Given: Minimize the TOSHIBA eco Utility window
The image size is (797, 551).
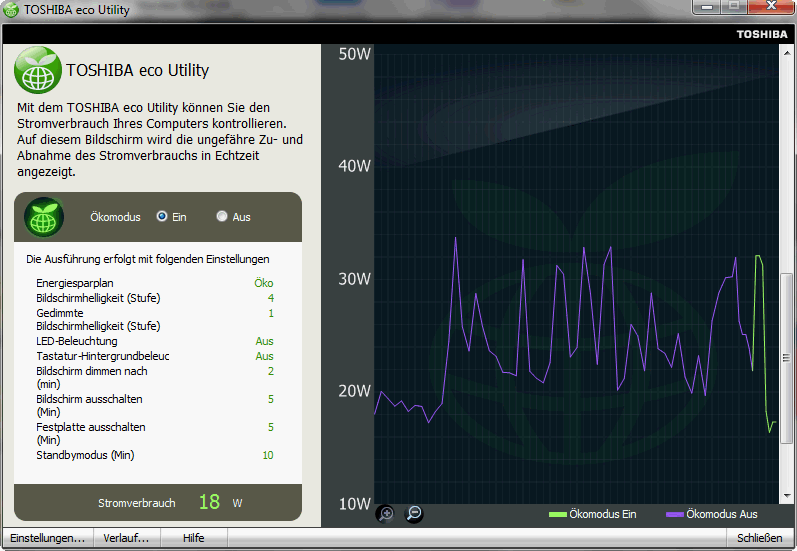Looking at the screenshot, I should click(707, 7).
